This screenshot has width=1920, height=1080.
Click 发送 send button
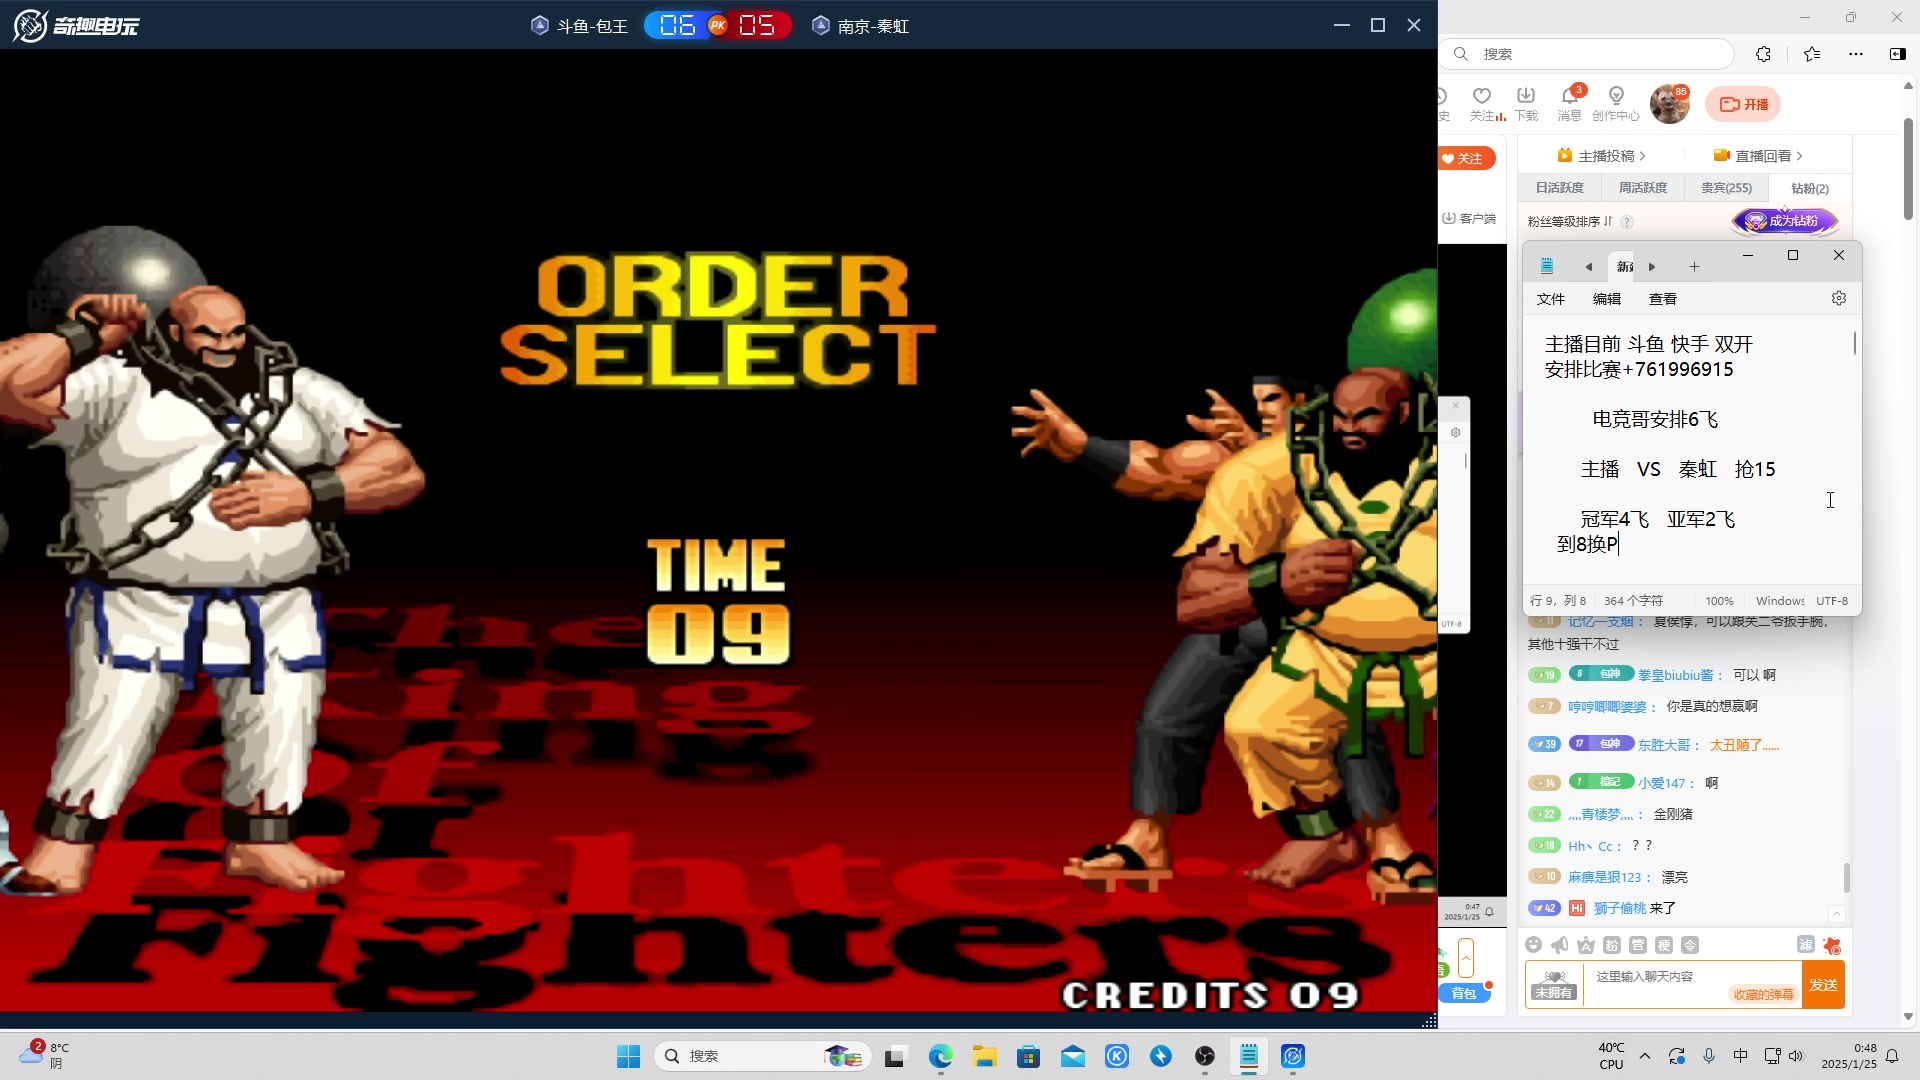(1823, 985)
